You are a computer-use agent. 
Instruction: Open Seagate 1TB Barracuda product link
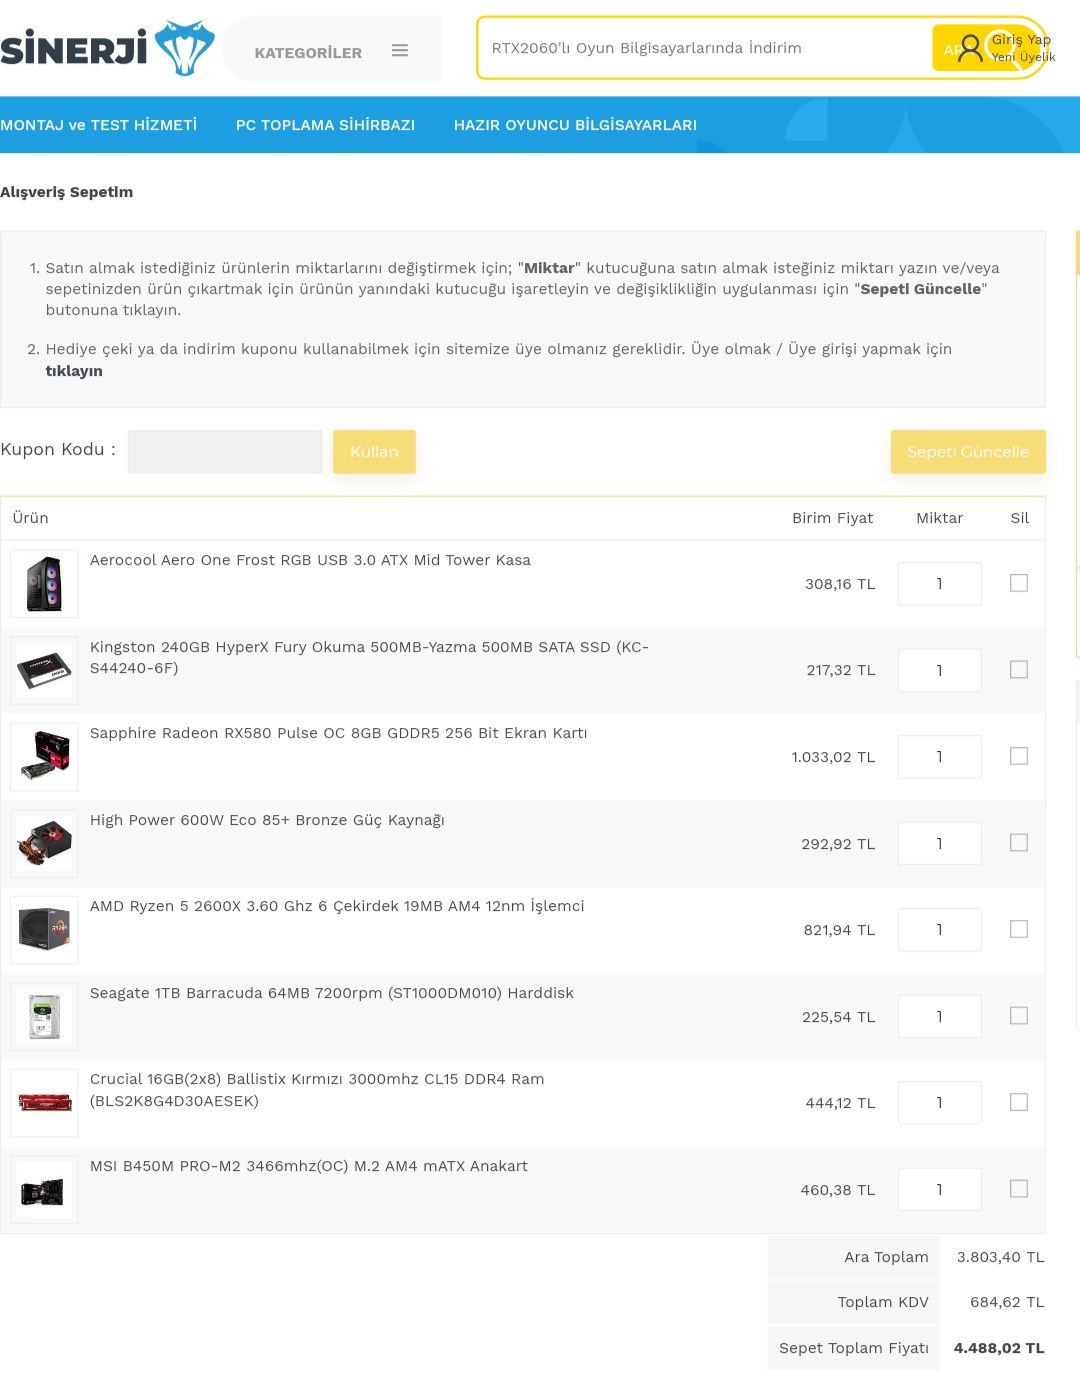pyautogui.click(x=332, y=993)
